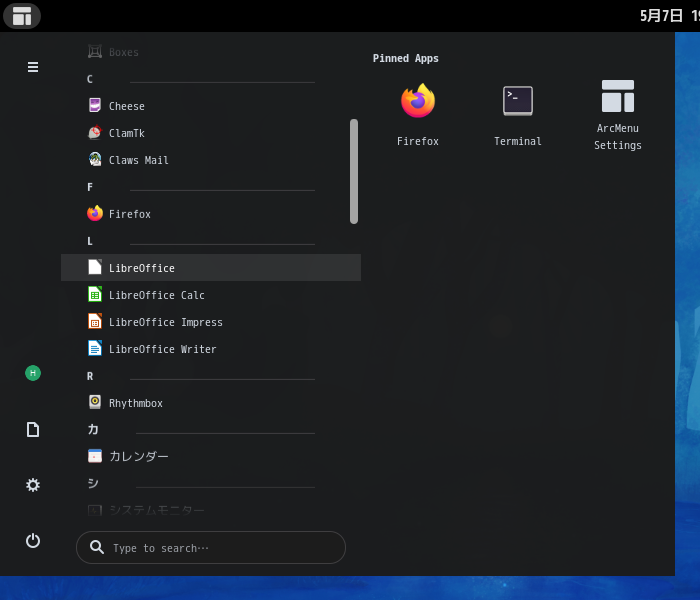Screen dimensions: 700x600
Task: Select the Rhythmbox entry text
Action: pyautogui.click(x=136, y=403)
